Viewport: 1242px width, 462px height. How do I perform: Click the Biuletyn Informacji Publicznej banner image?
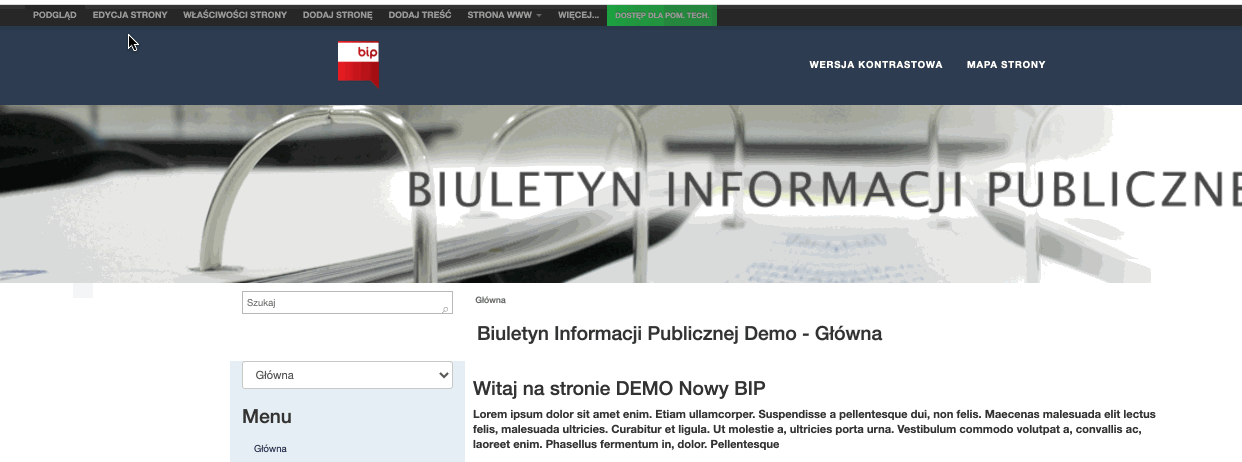tap(621, 194)
